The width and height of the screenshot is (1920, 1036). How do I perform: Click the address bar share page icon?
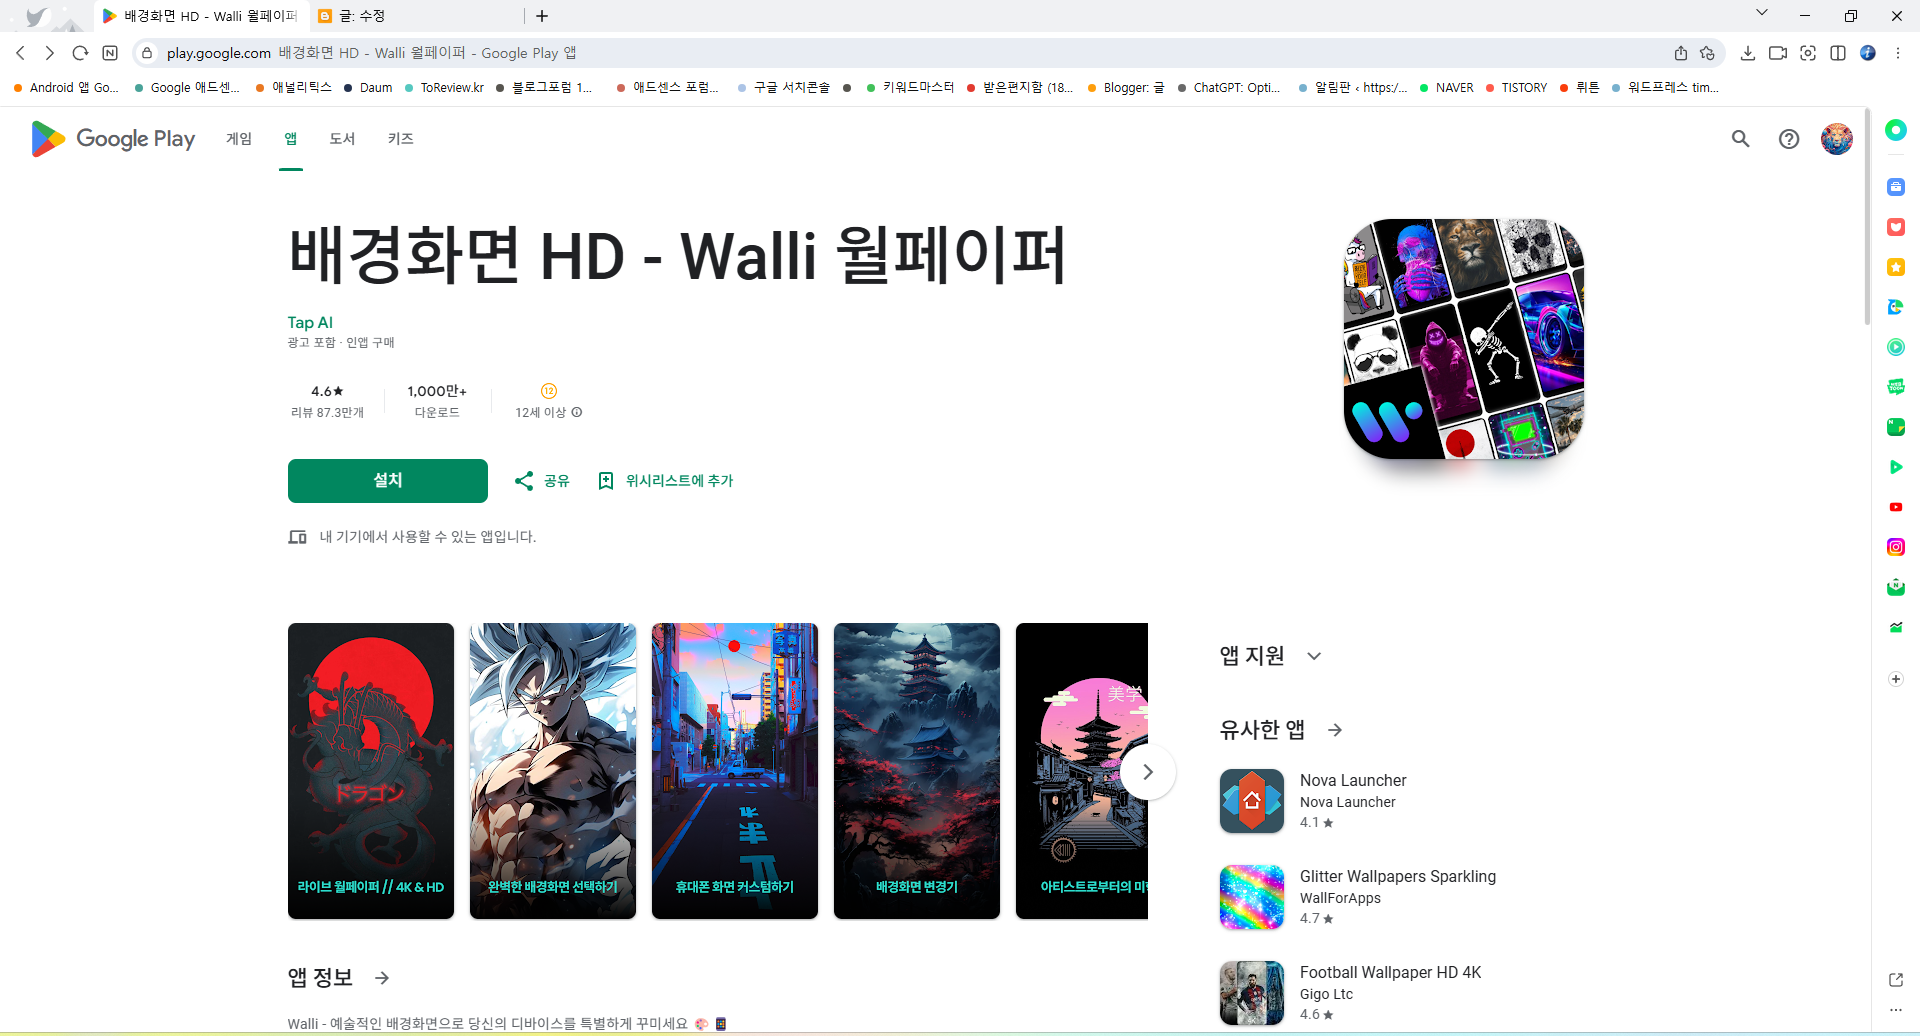(1681, 53)
